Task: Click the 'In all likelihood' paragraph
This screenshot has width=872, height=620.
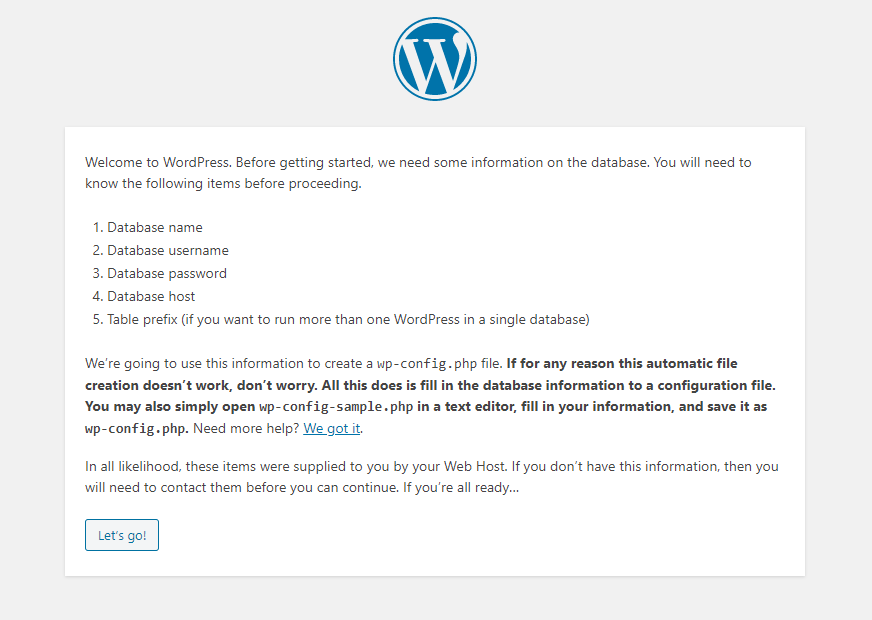Action: 432,477
